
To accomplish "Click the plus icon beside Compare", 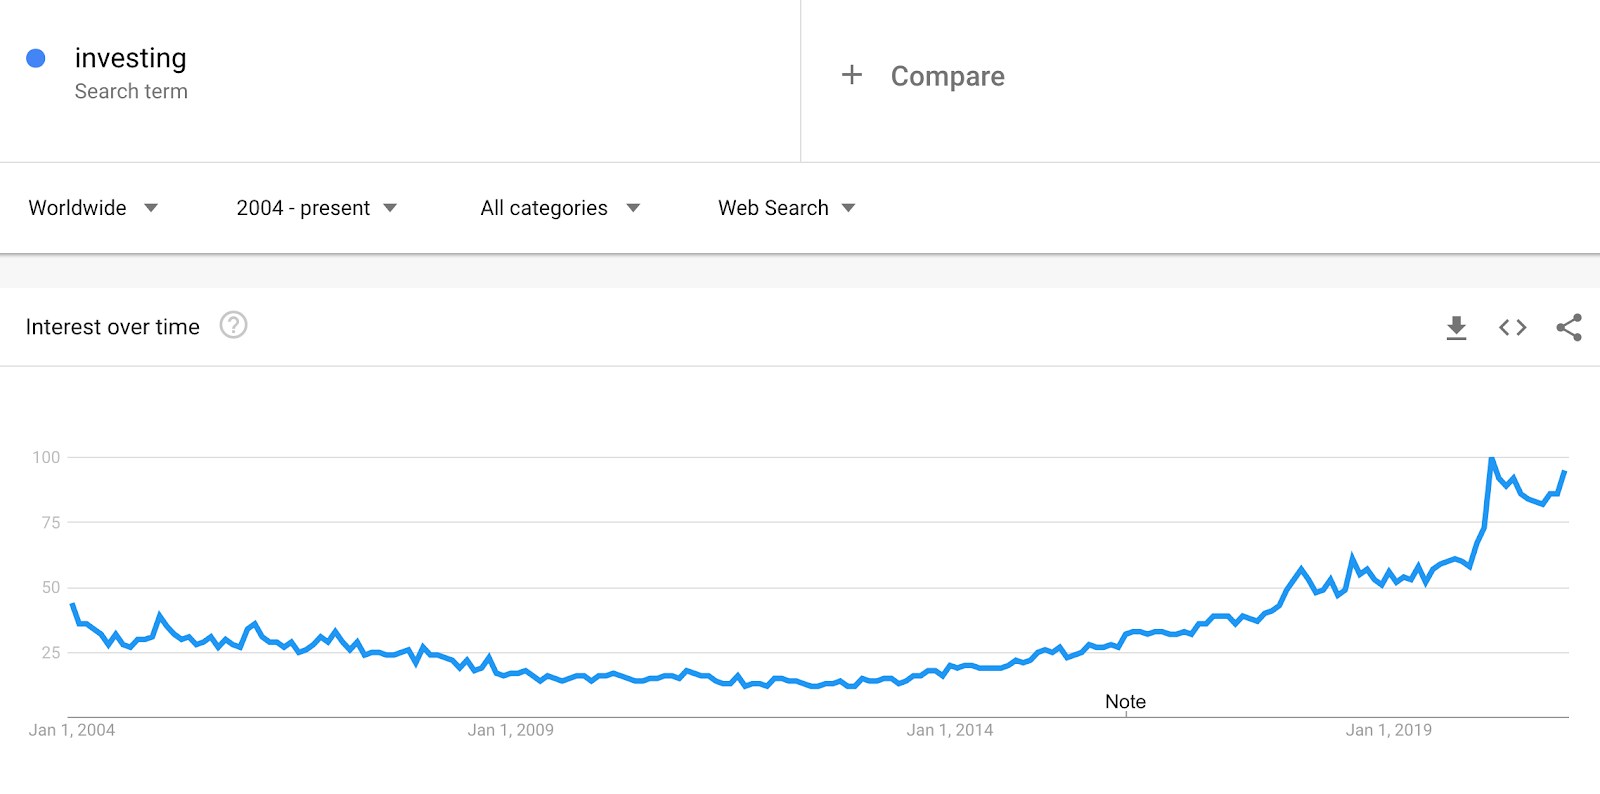I will click(852, 75).
